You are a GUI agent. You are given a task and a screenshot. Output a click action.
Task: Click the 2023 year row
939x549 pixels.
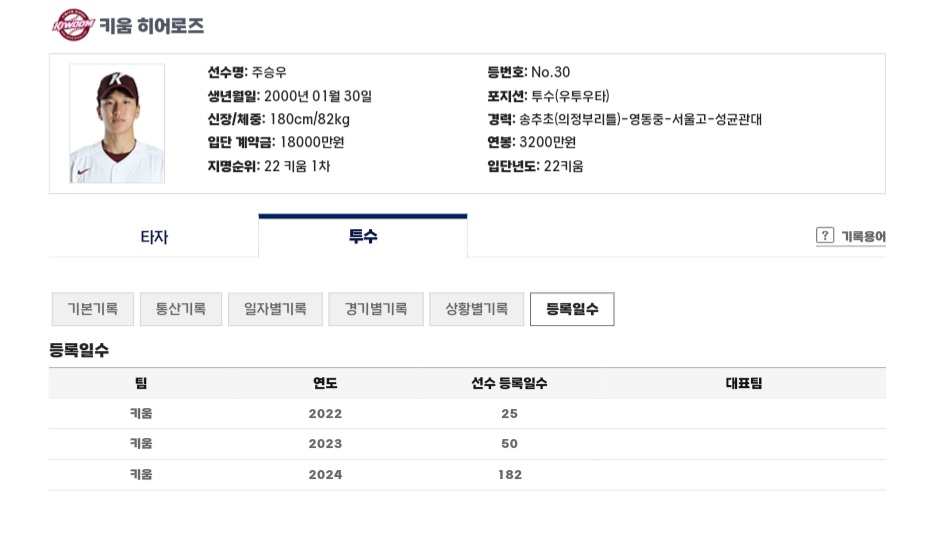click(x=467, y=444)
